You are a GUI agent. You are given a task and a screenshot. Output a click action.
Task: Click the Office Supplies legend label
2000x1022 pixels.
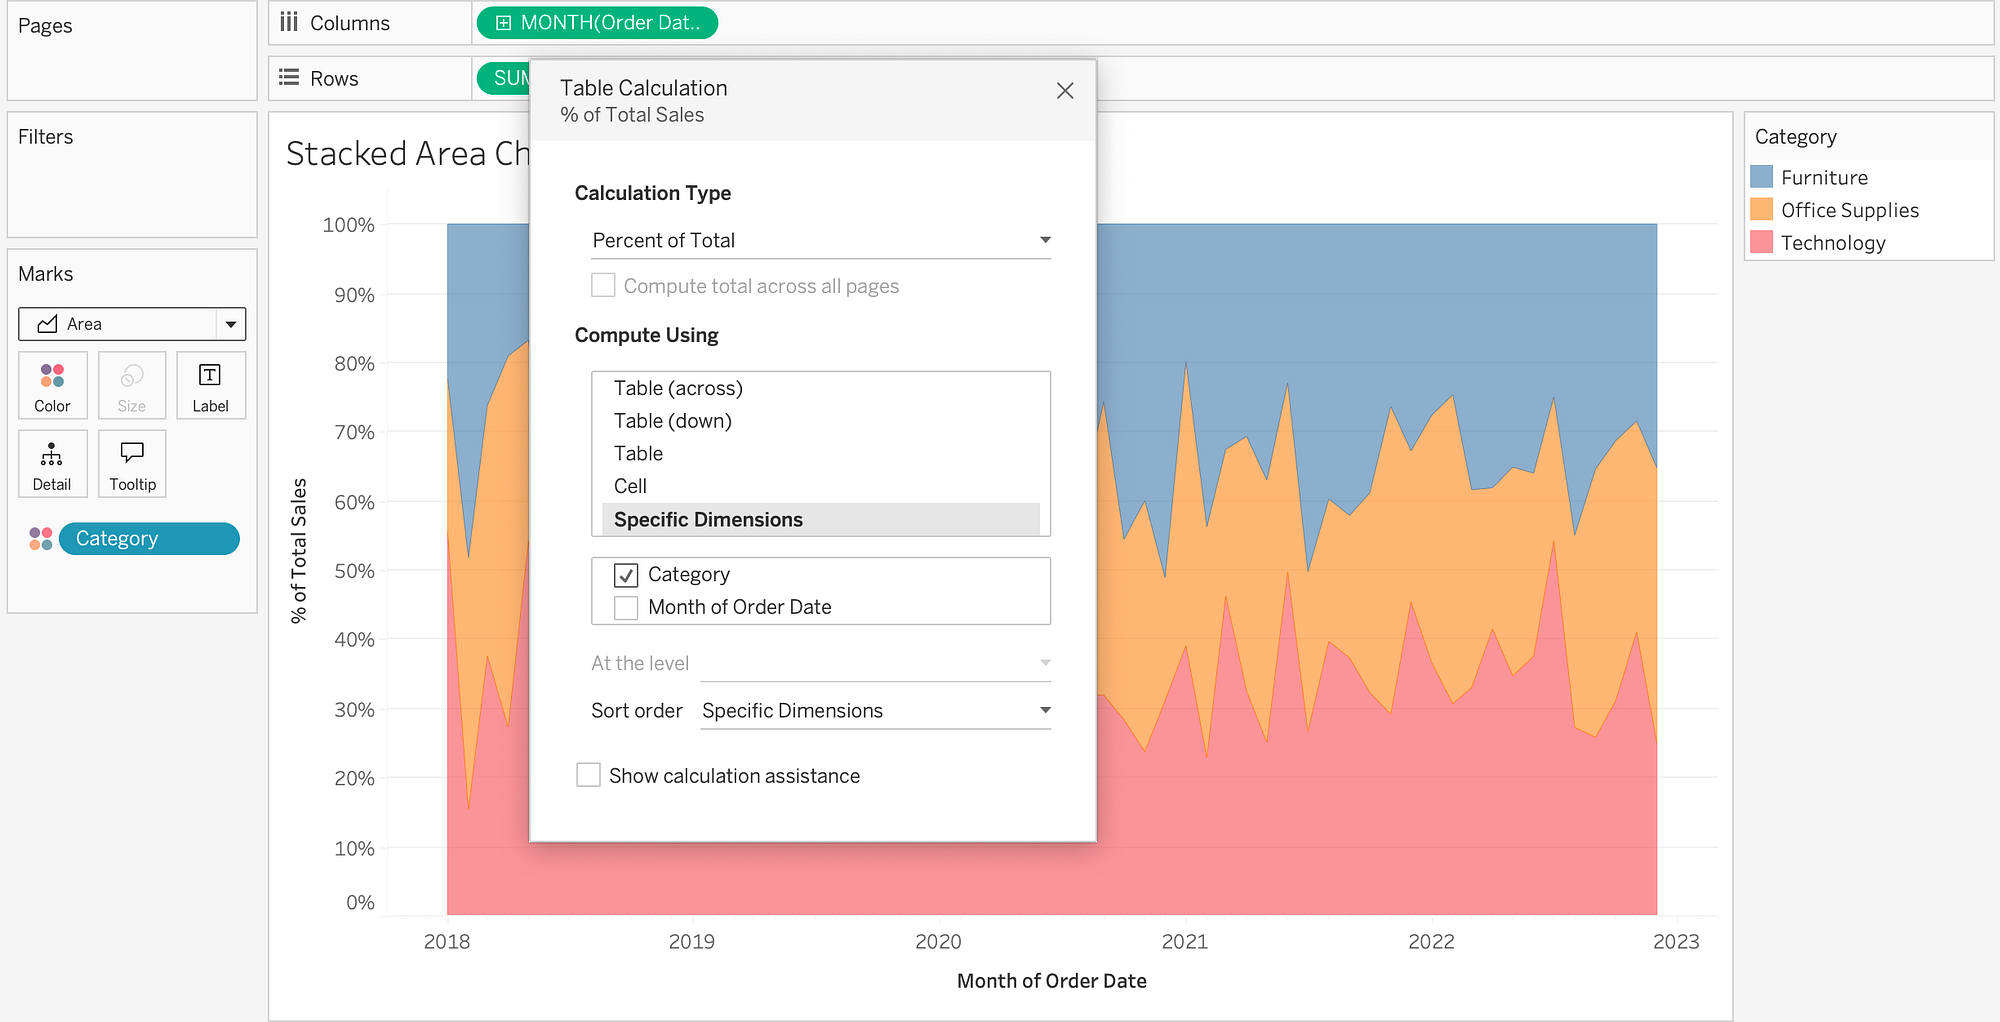(x=1850, y=210)
